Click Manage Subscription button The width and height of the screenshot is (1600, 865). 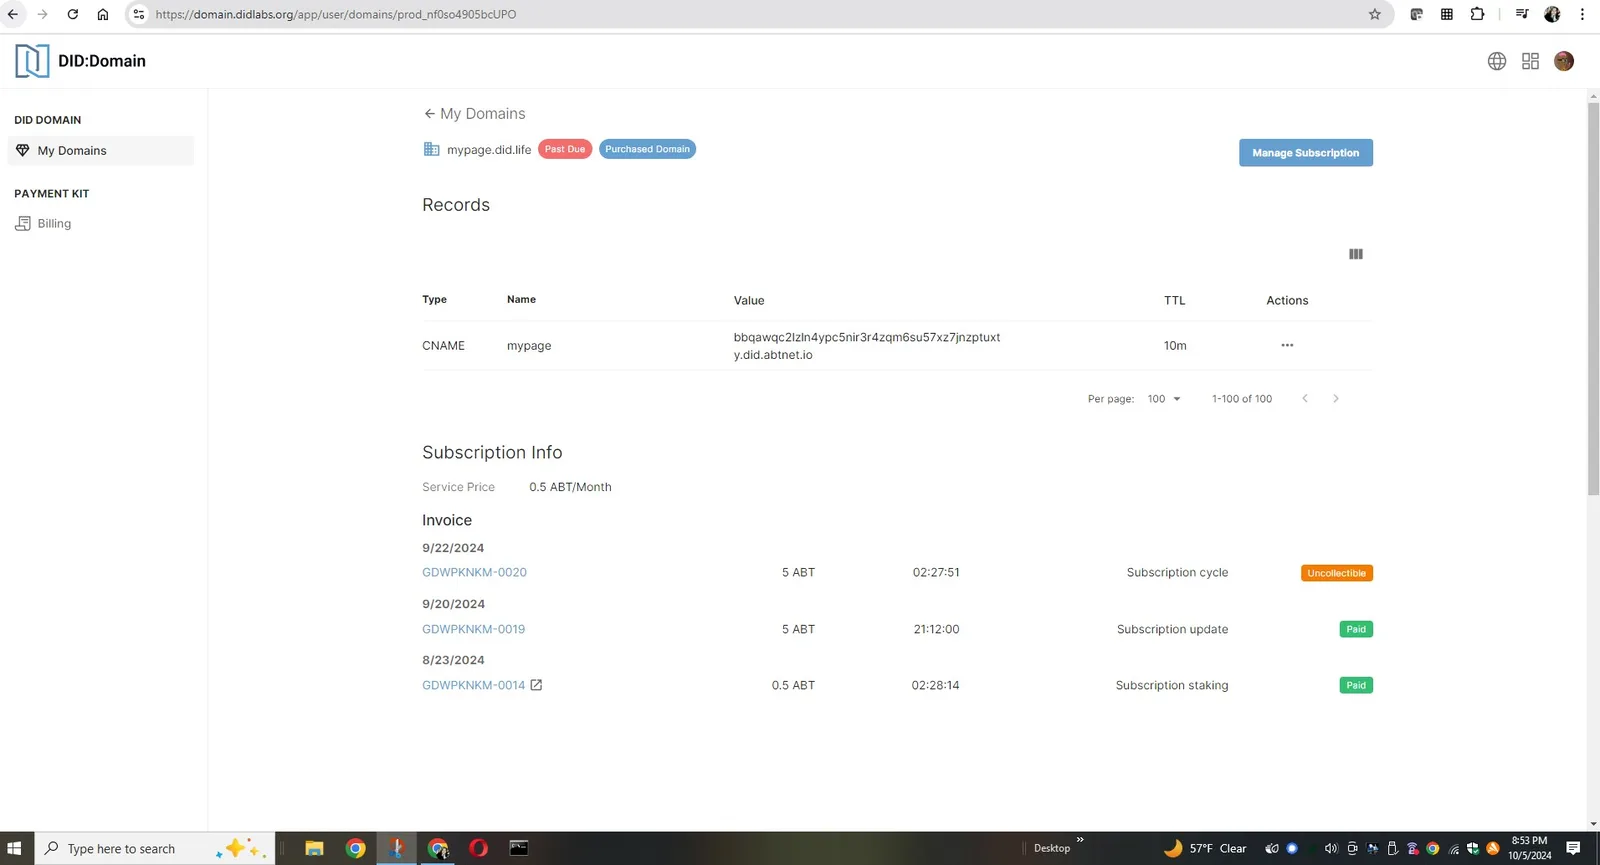click(x=1306, y=153)
